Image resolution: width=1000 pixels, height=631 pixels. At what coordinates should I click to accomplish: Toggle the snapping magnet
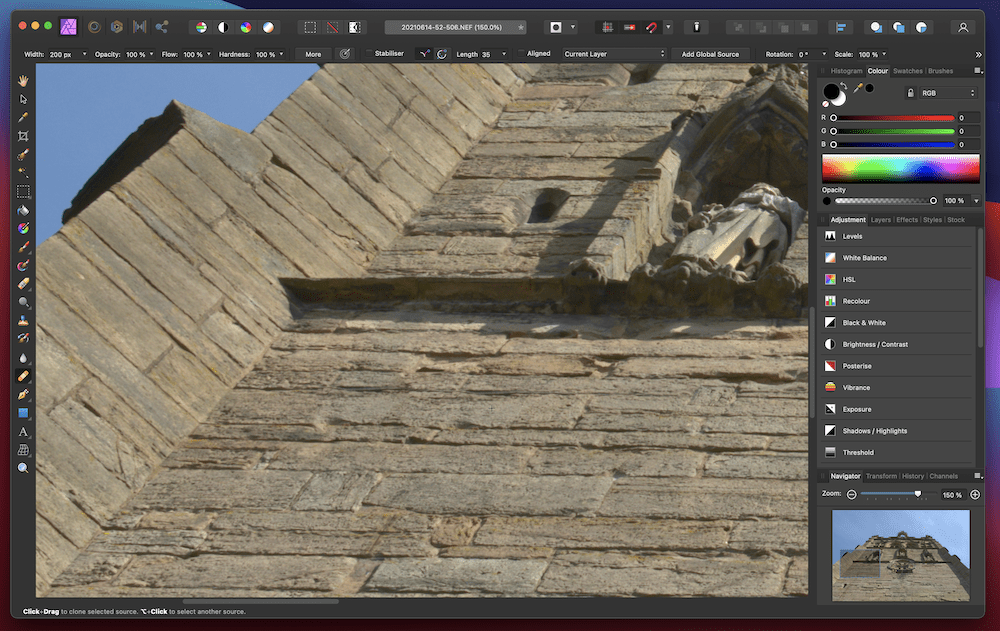point(649,27)
